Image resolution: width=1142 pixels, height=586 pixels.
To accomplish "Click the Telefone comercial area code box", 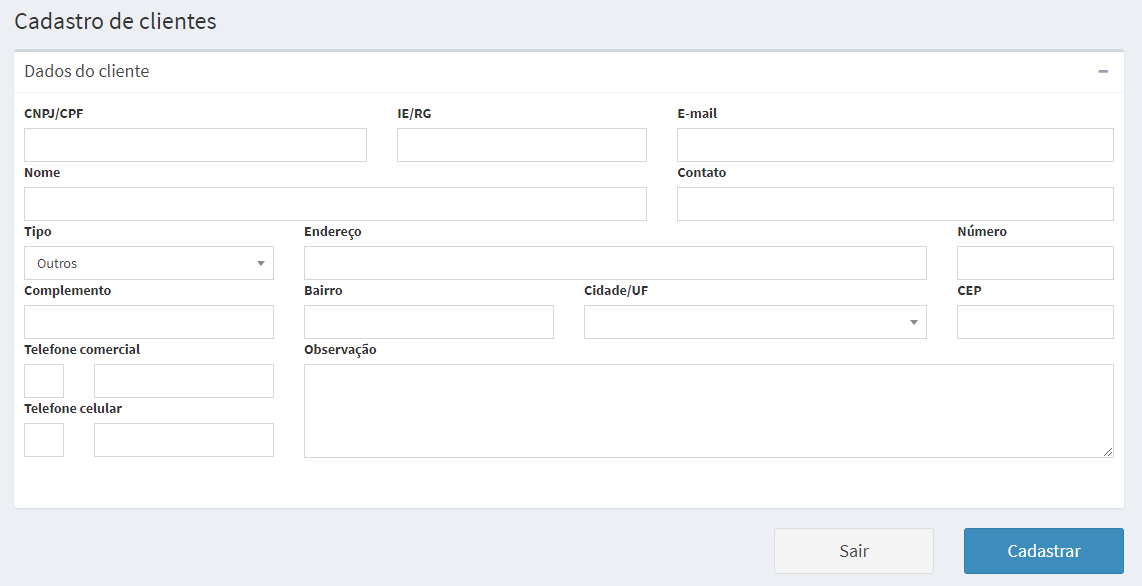I will point(44,381).
